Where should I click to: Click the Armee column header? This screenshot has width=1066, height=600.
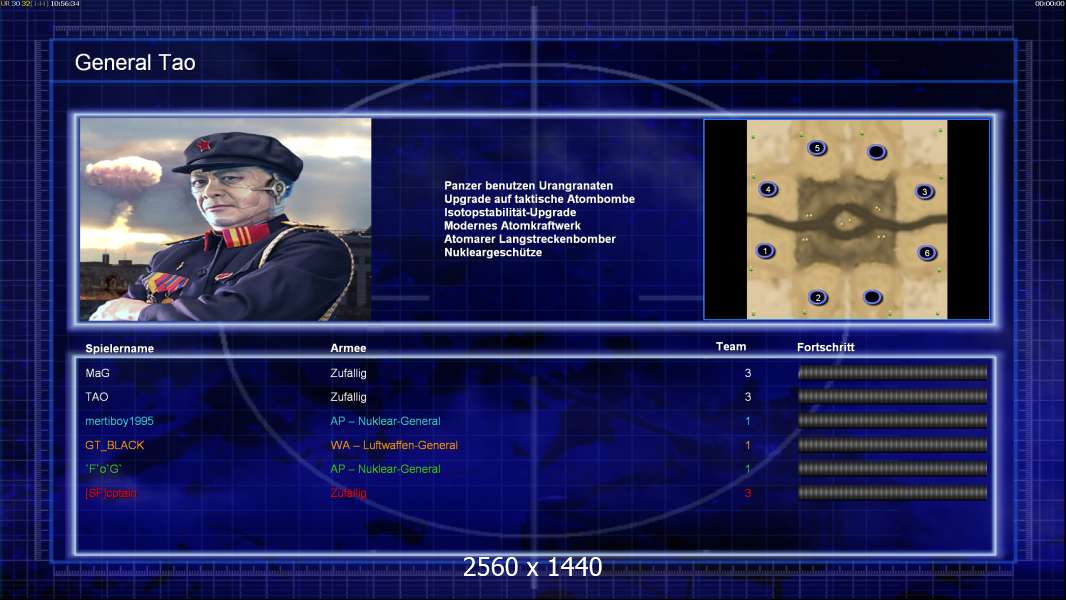click(348, 348)
